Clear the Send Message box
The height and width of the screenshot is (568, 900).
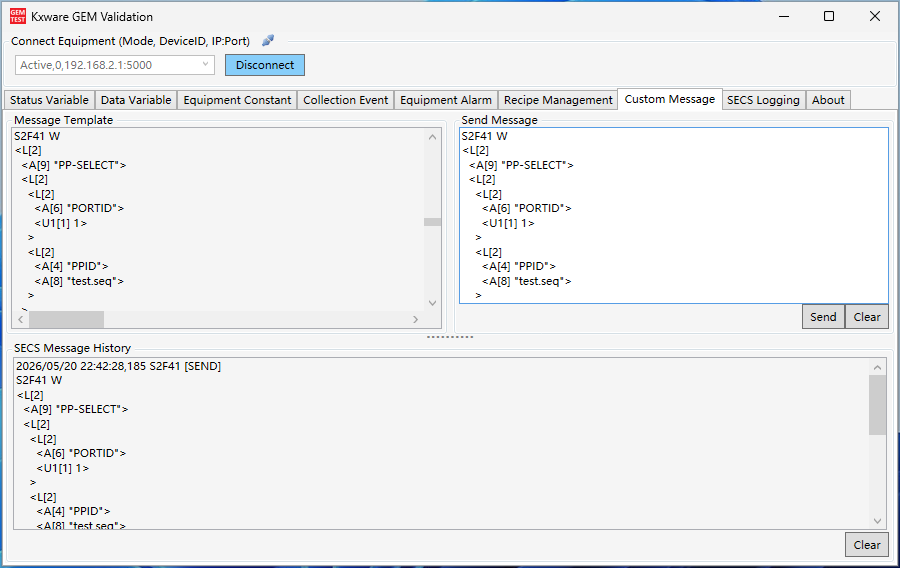click(867, 317)
